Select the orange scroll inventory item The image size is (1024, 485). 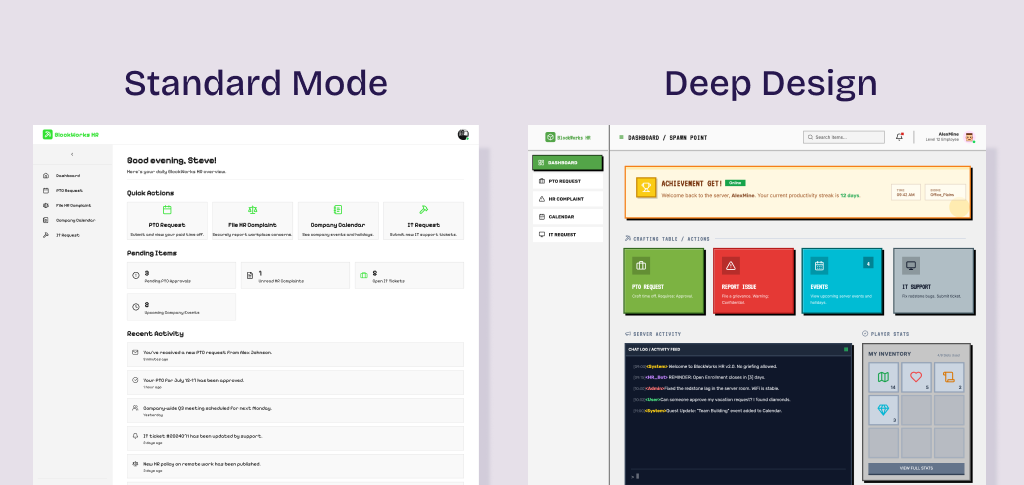(x=947, y=378)
